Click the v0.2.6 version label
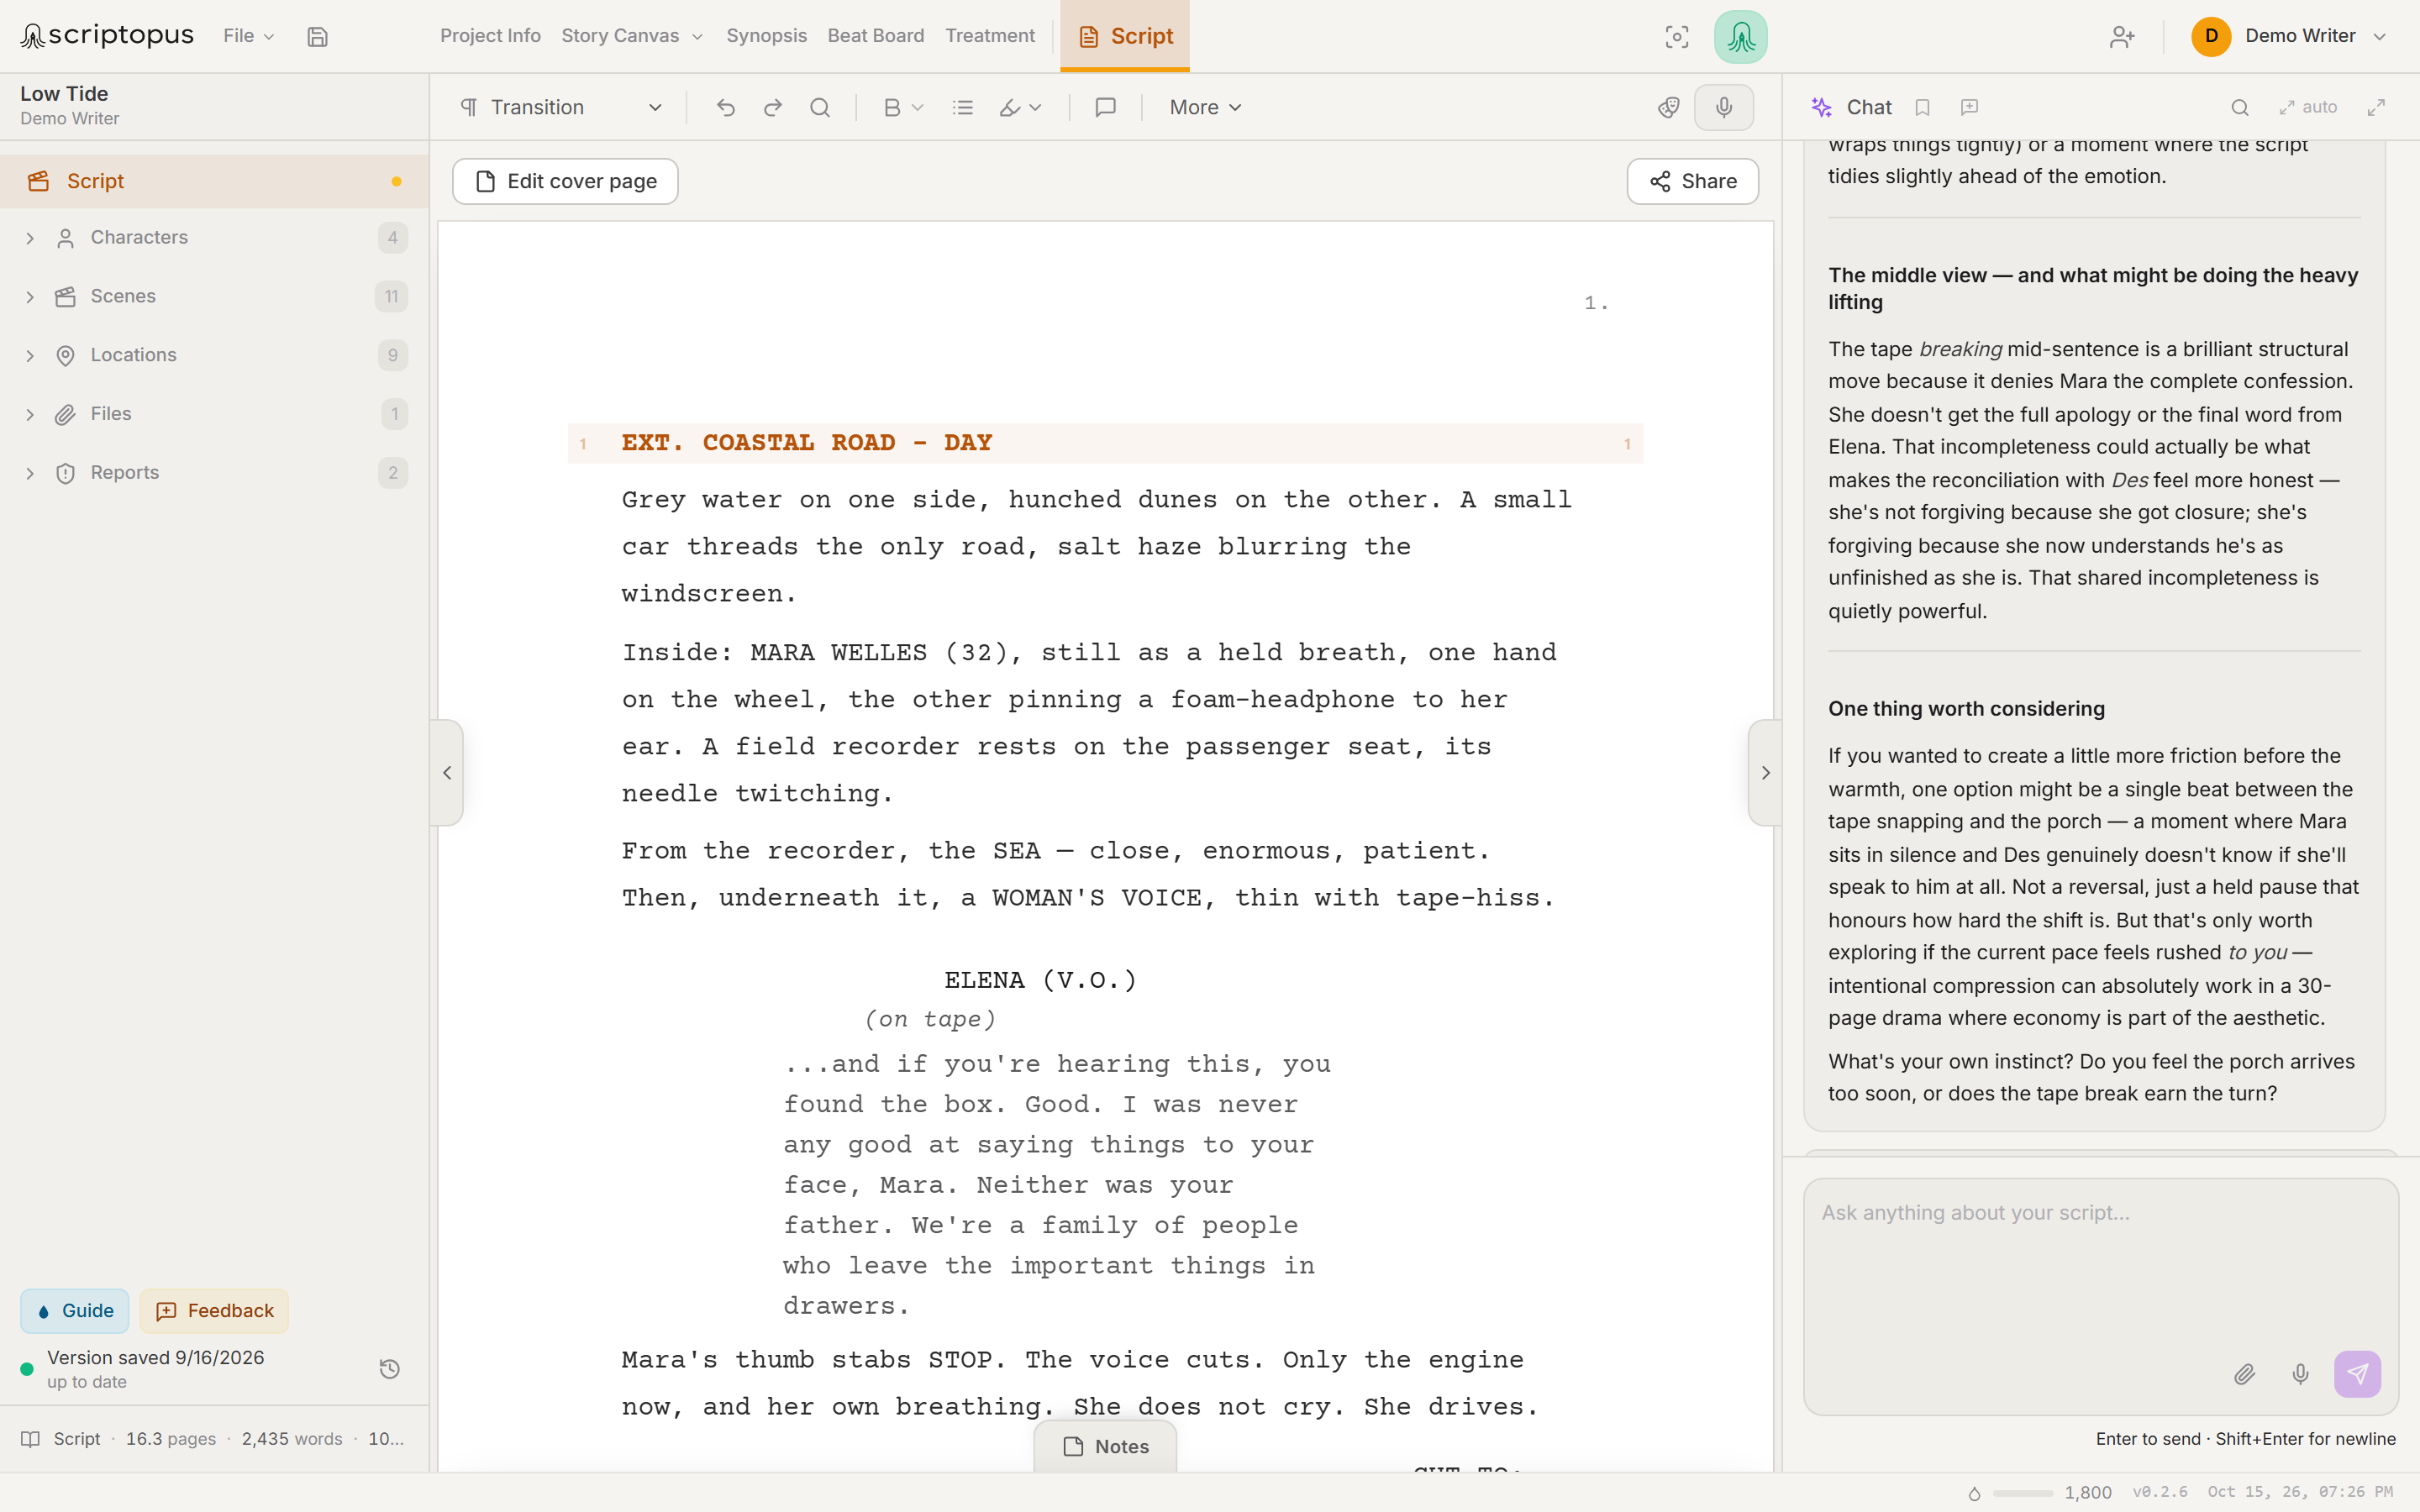 pos(2160,1492)
